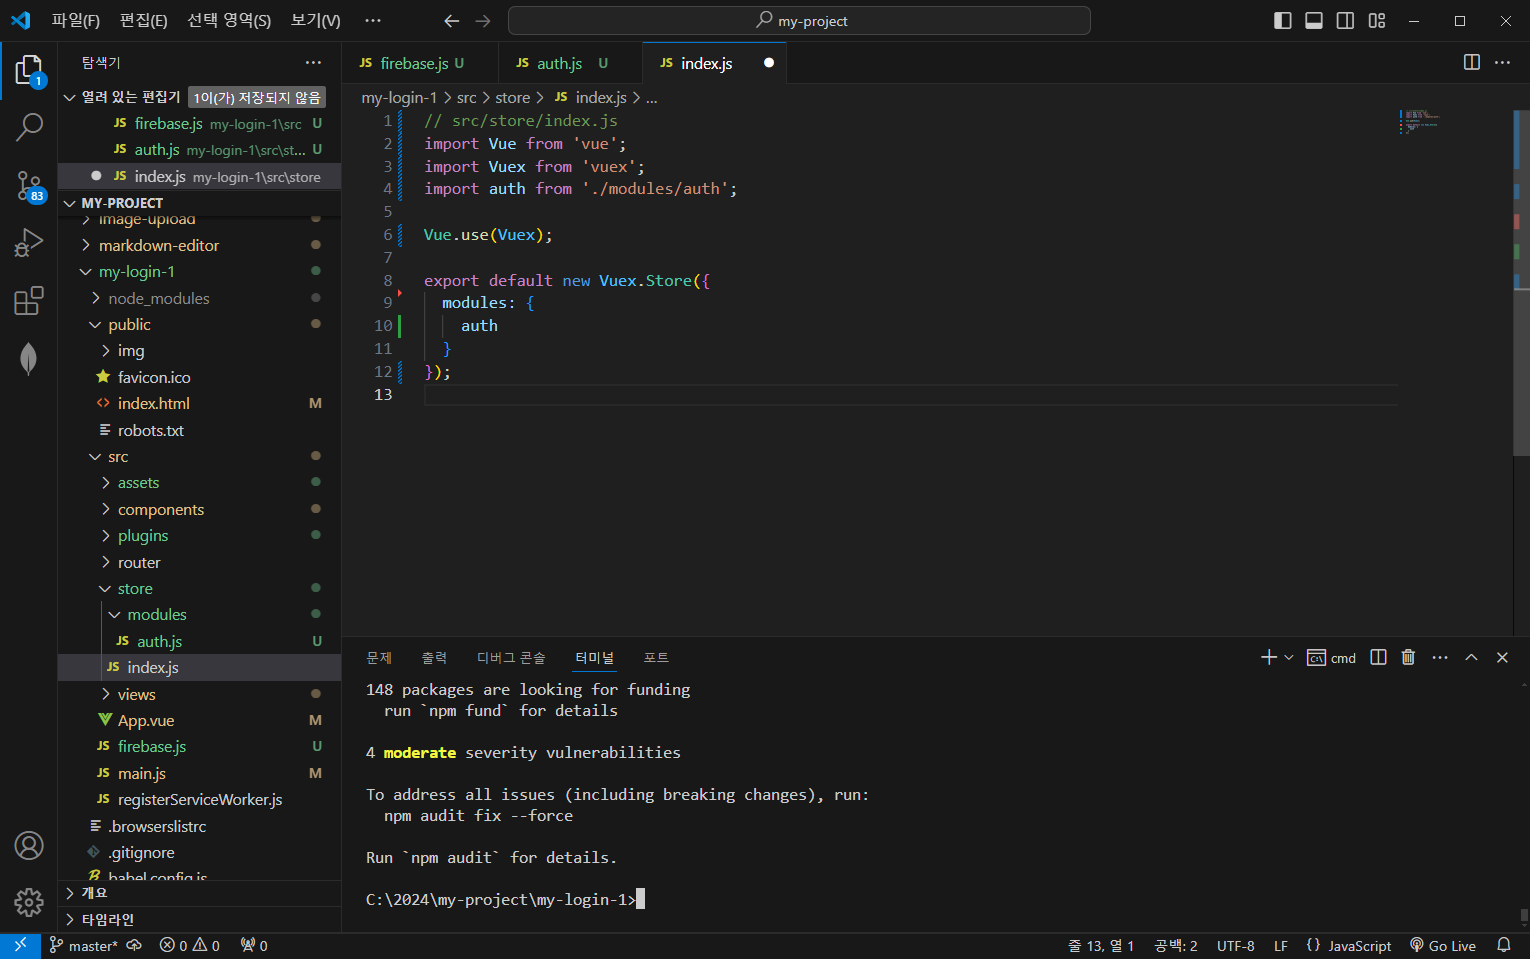Open the 선택 영역(S) menu
Viewport: 1530px width, 959px height.
(x=229, y=20)
